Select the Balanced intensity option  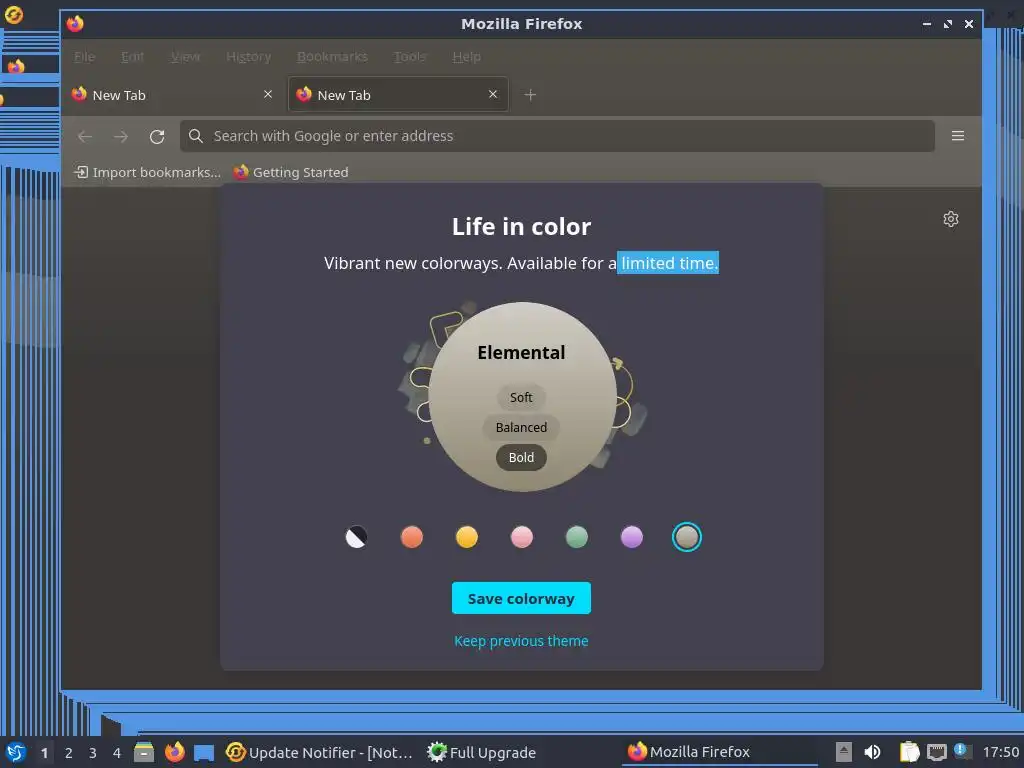(521, 427)
